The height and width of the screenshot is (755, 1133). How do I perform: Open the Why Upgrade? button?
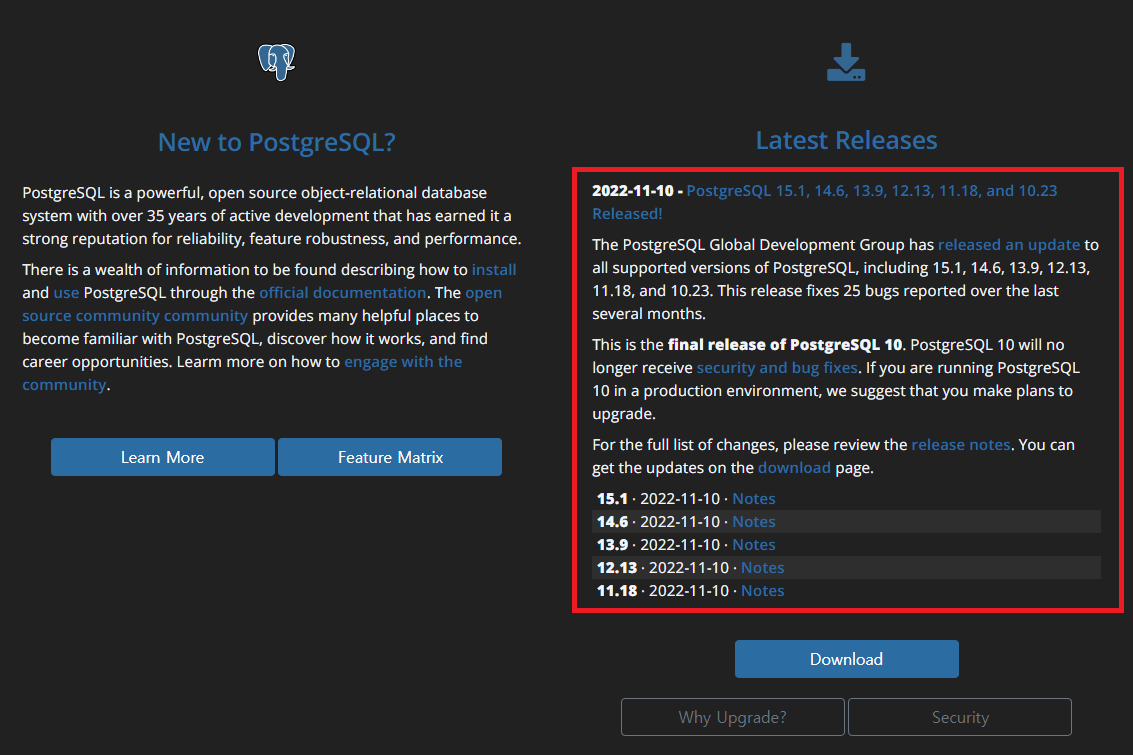click(733, 717)
